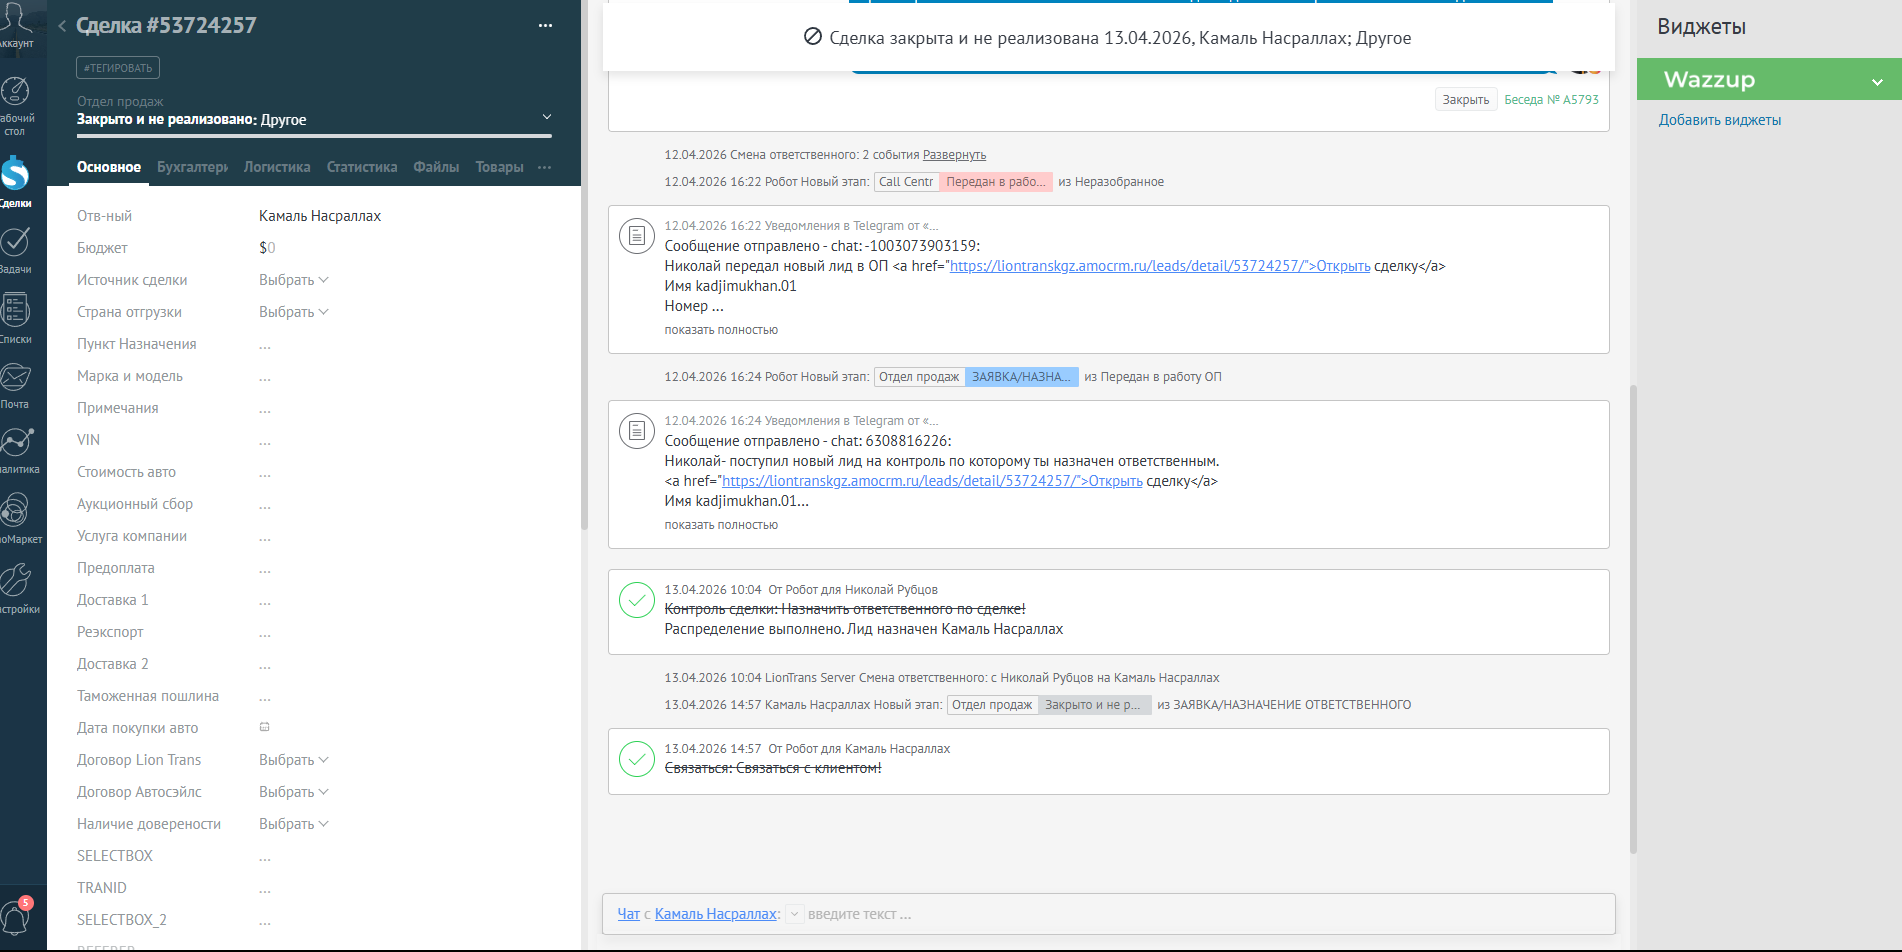This screenshot has width=1902, height=952.
Task: Show more tabs via three dots after Товары
Action: pos(545,167)
